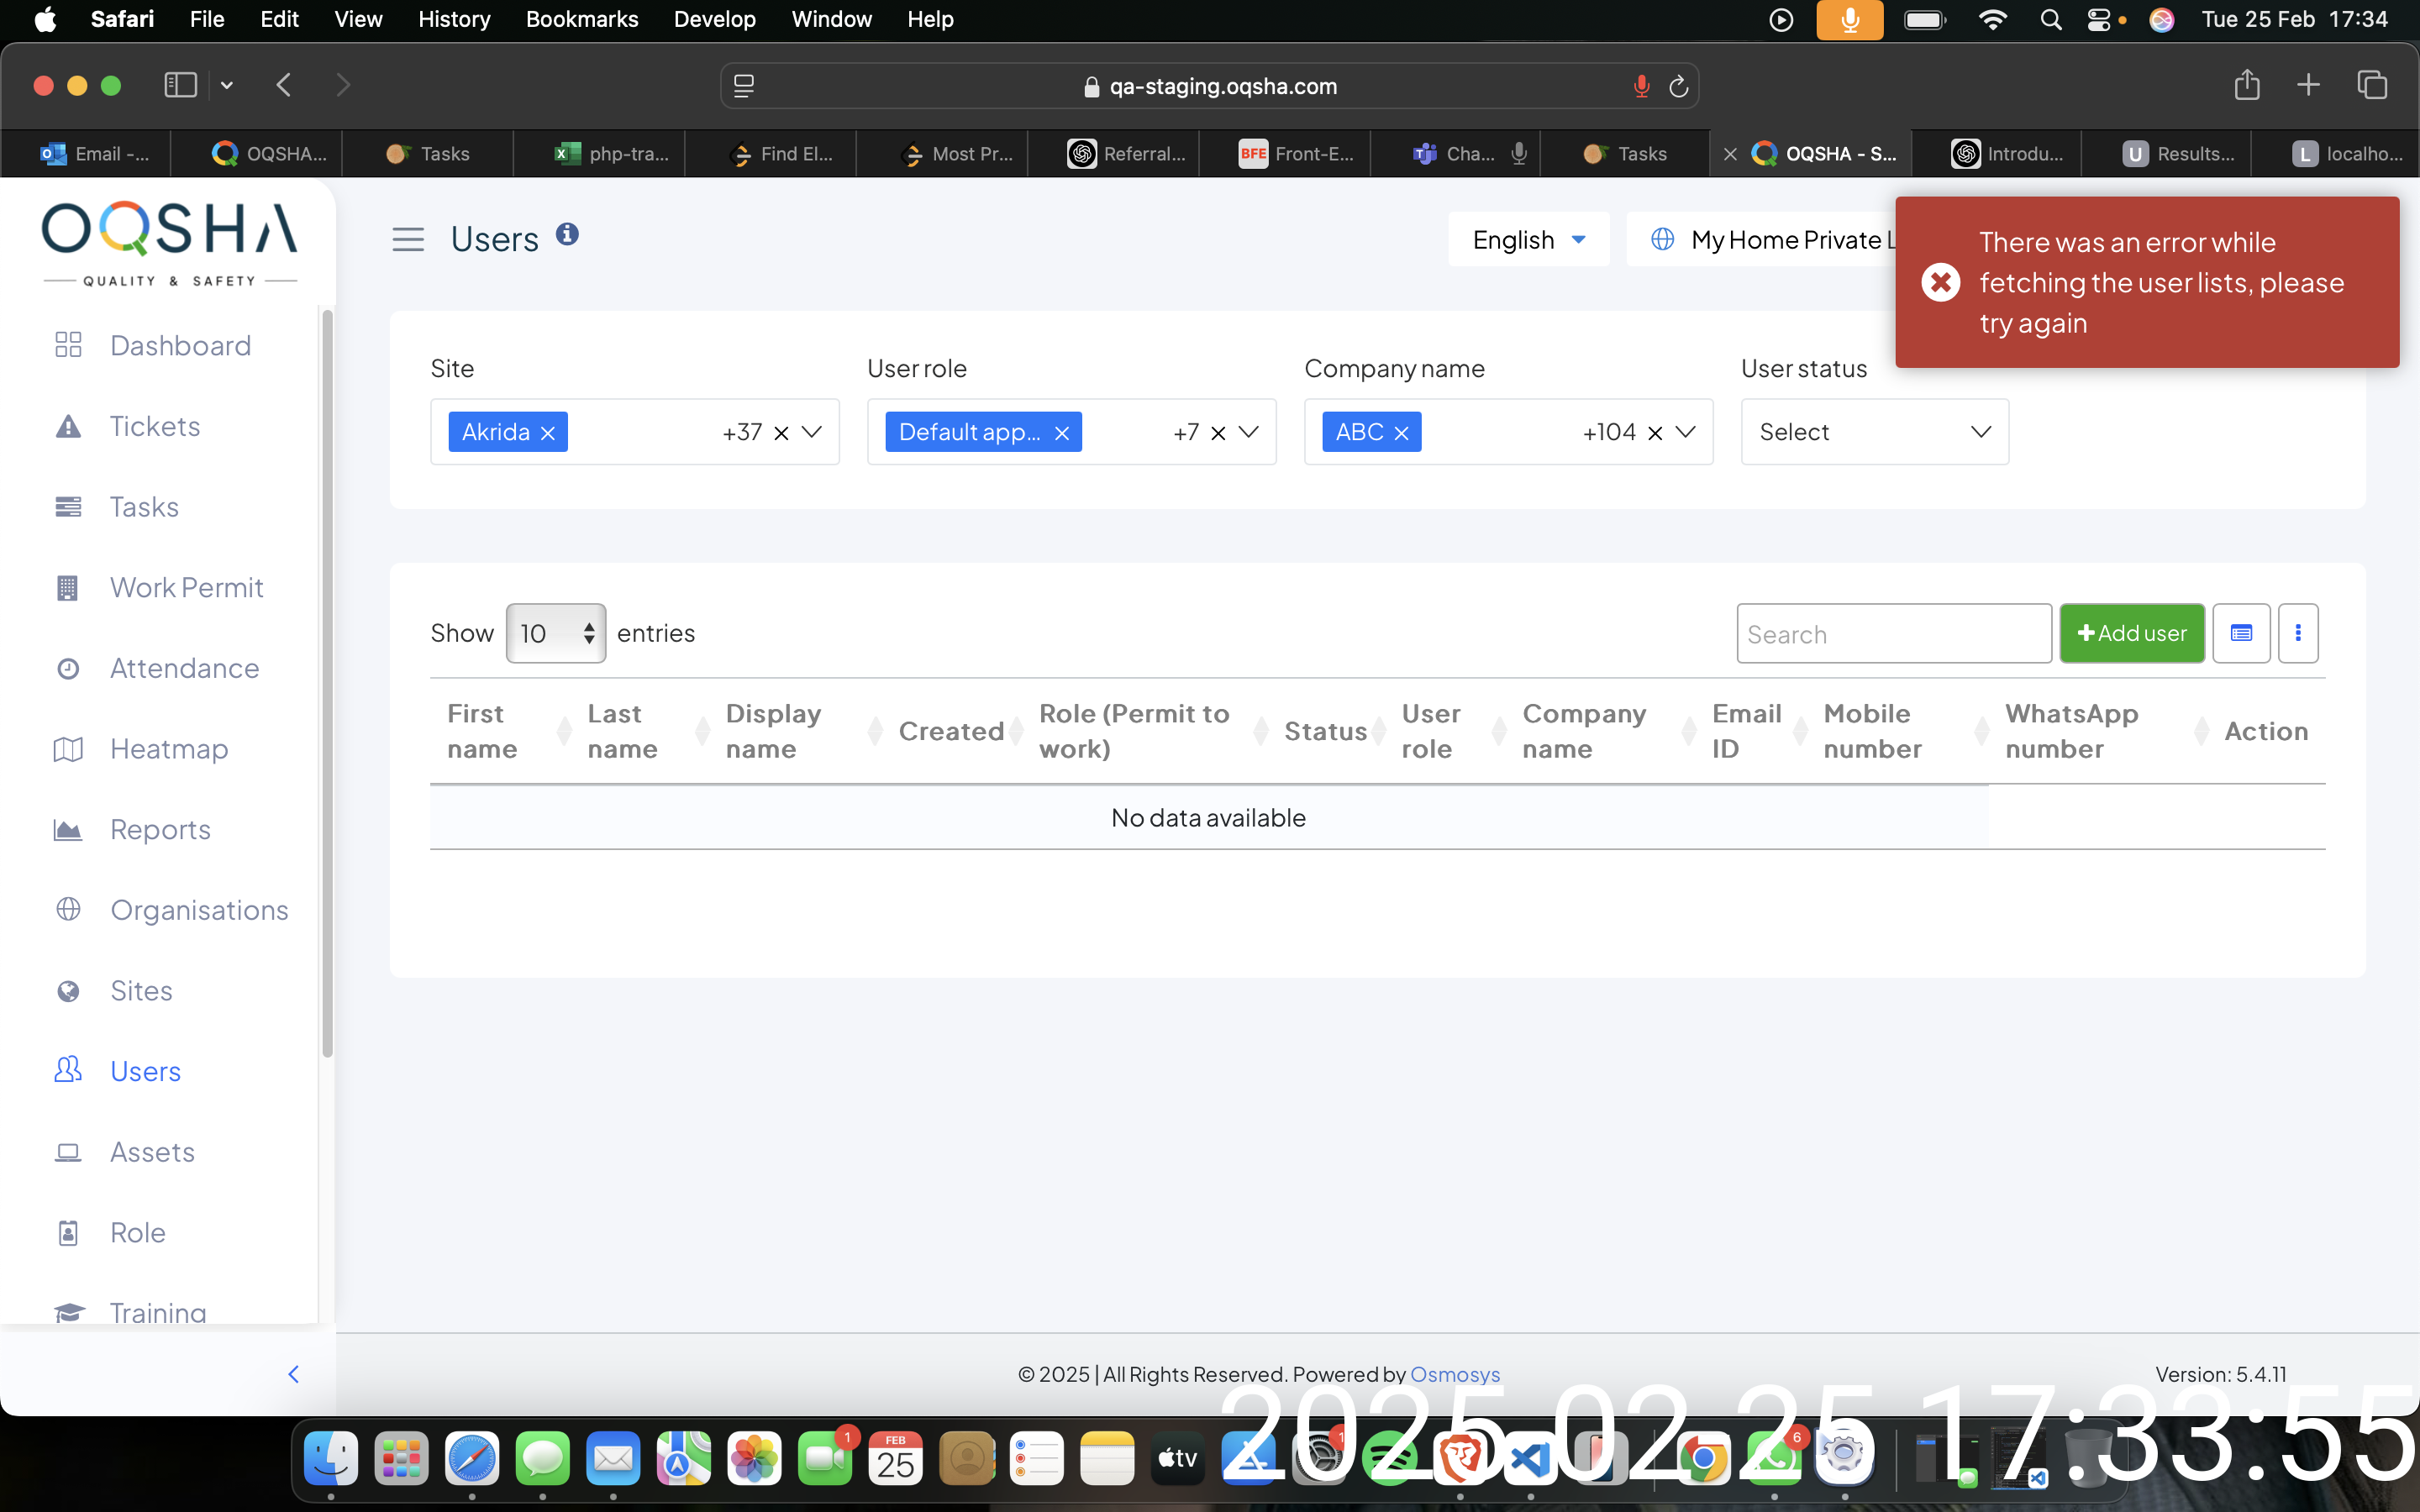Click the Reports chart icon in sidebar
2420x1512 pixels.
68,830
